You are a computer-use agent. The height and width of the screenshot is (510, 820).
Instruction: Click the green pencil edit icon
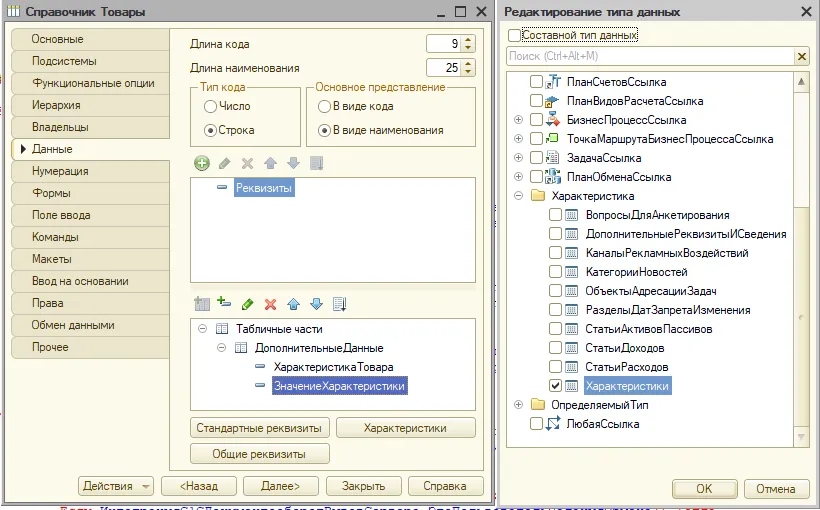[x=247, y=303]
